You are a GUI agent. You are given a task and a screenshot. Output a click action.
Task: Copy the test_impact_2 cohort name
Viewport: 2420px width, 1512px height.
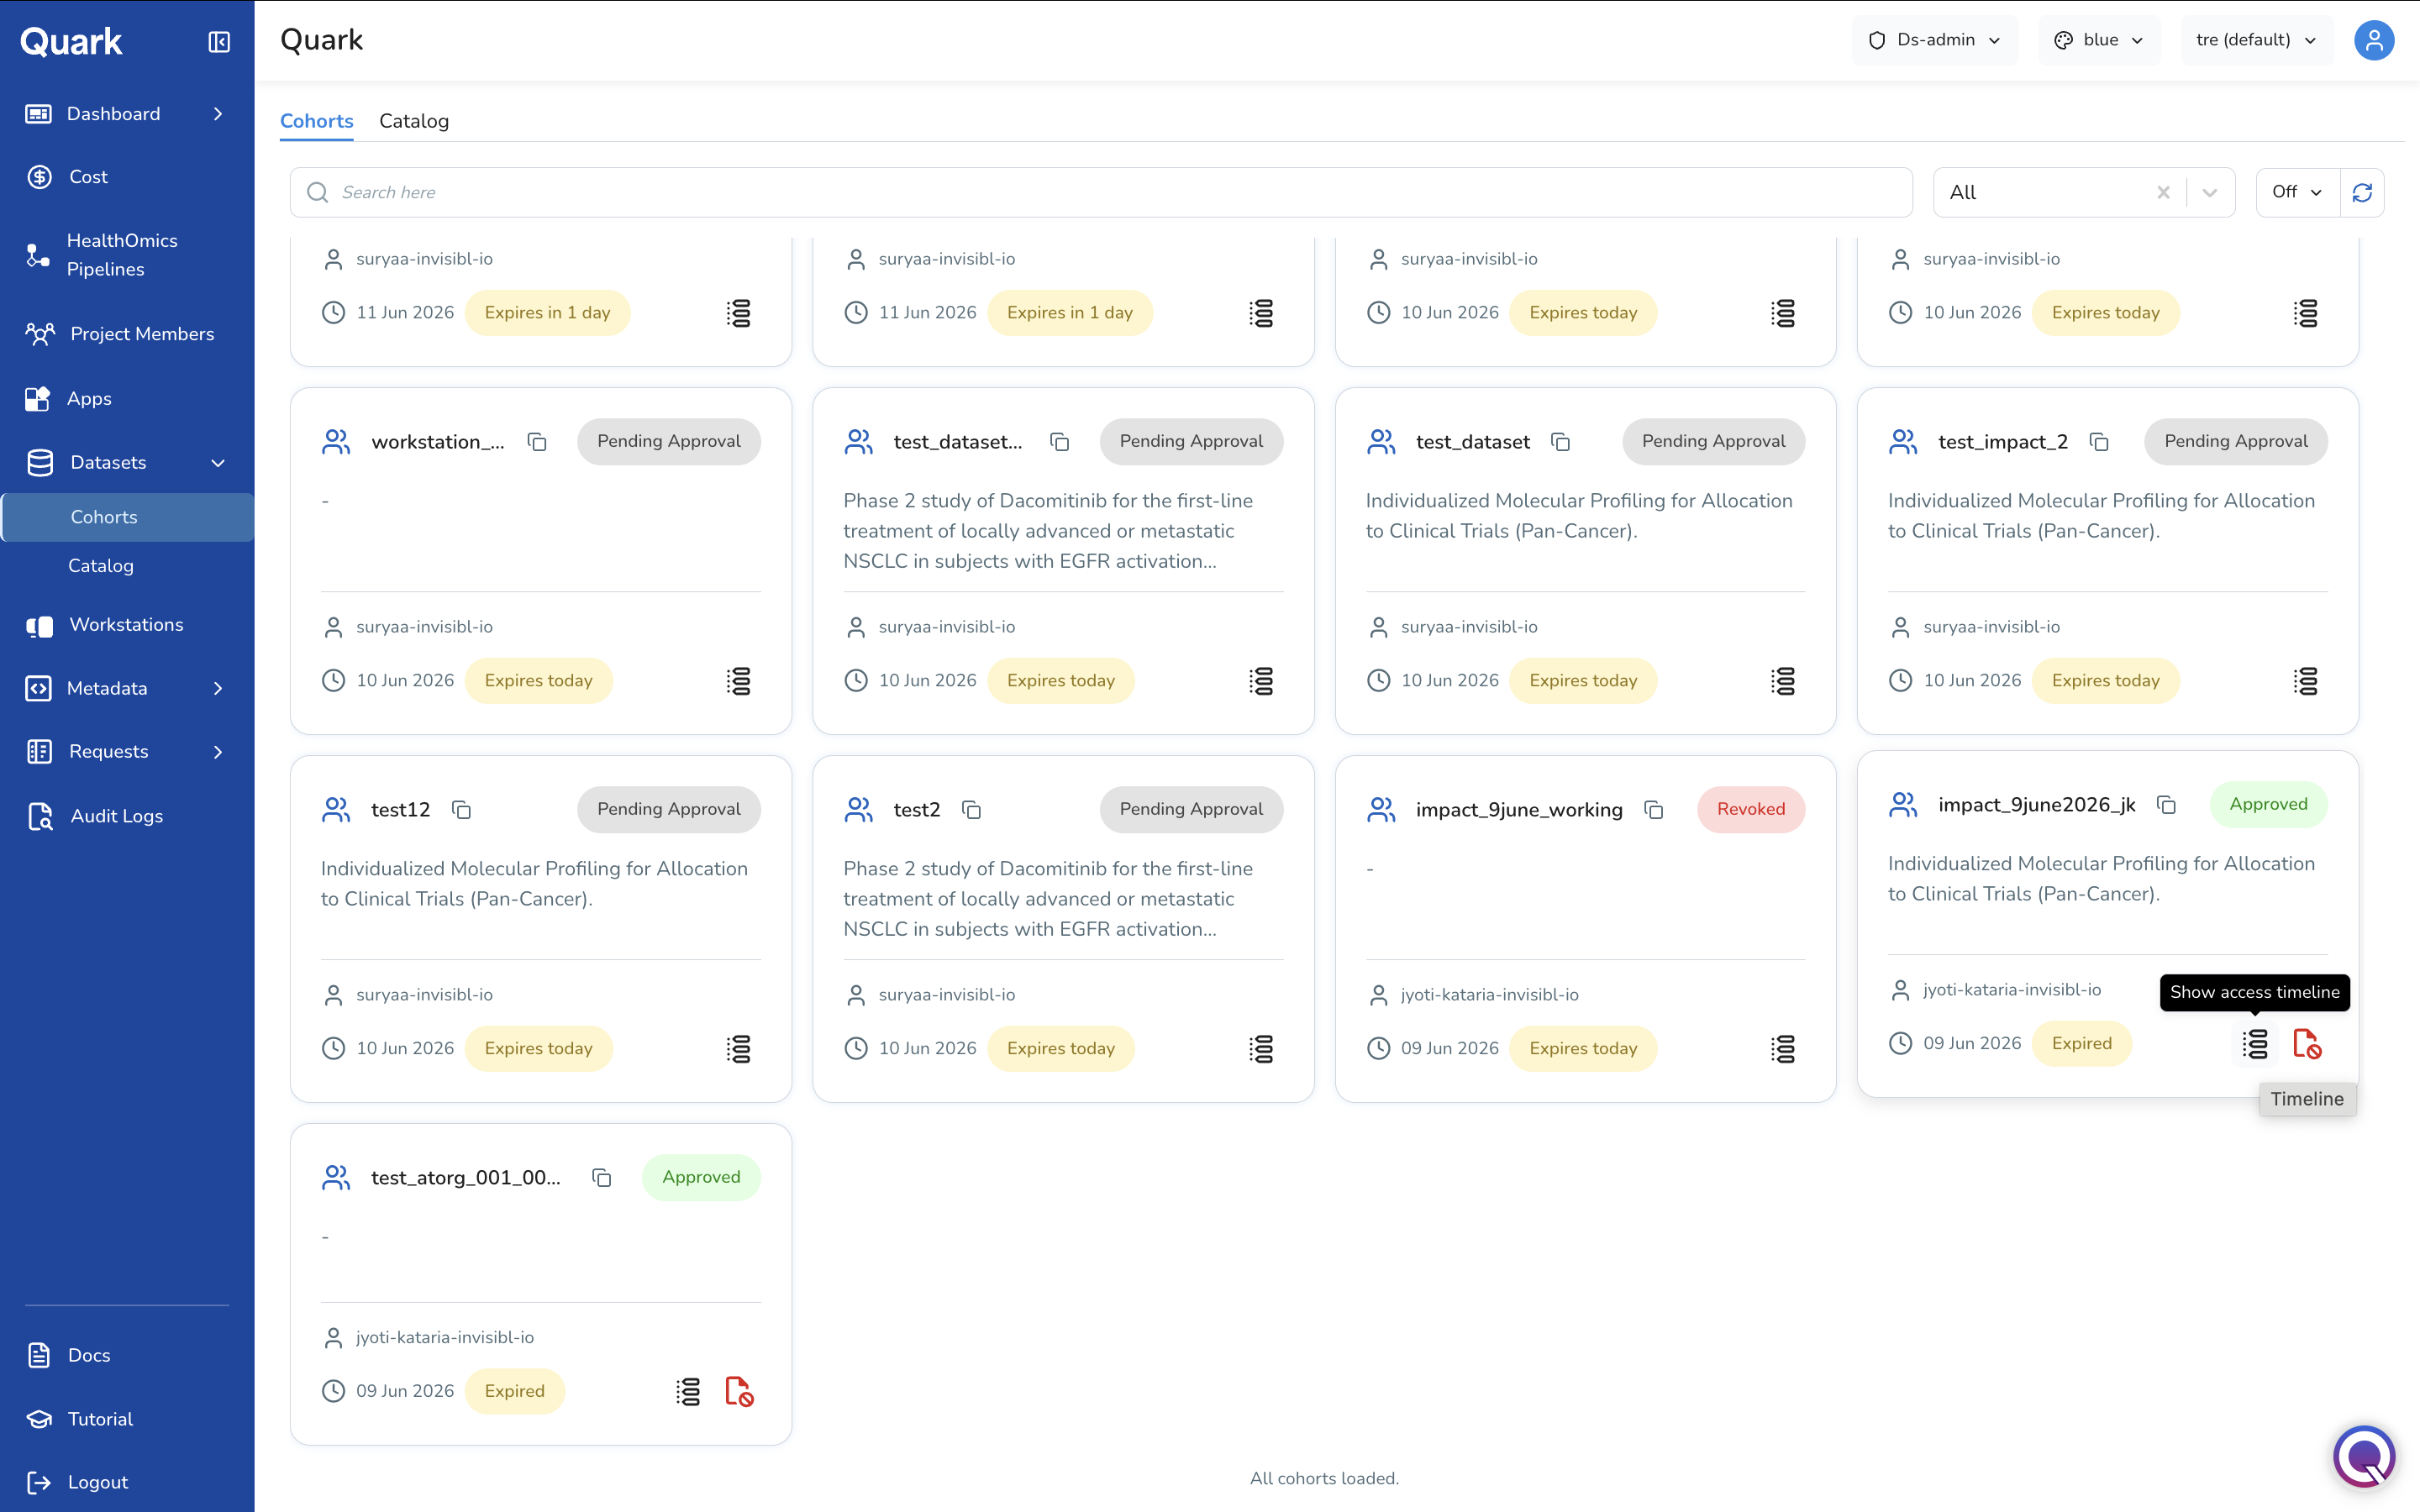[x=2099, y=442]
